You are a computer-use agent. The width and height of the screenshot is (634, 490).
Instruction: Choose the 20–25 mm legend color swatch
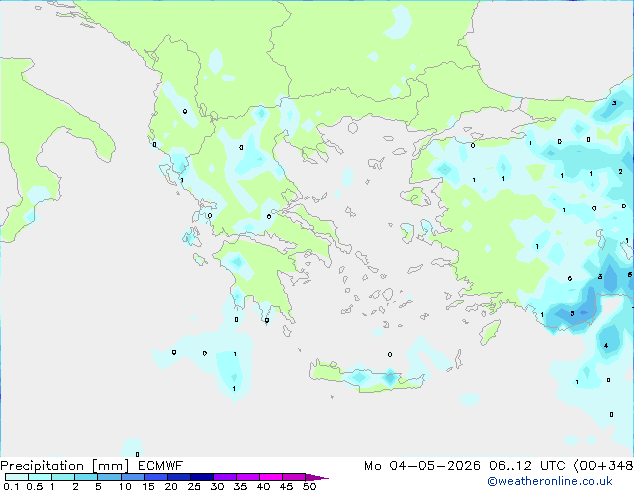178,477
